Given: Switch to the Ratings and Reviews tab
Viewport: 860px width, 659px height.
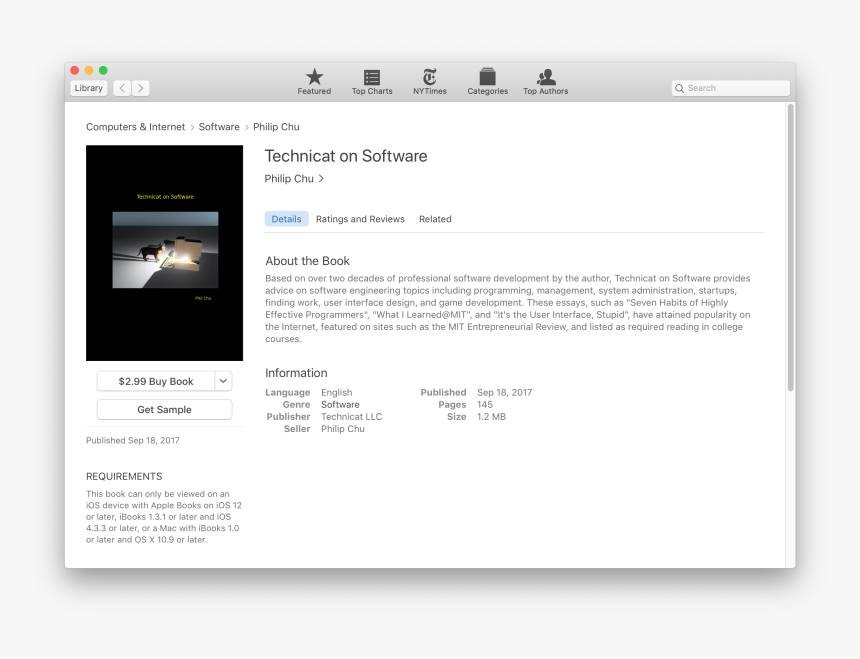Looking at the screenshot, I should 361,219.
